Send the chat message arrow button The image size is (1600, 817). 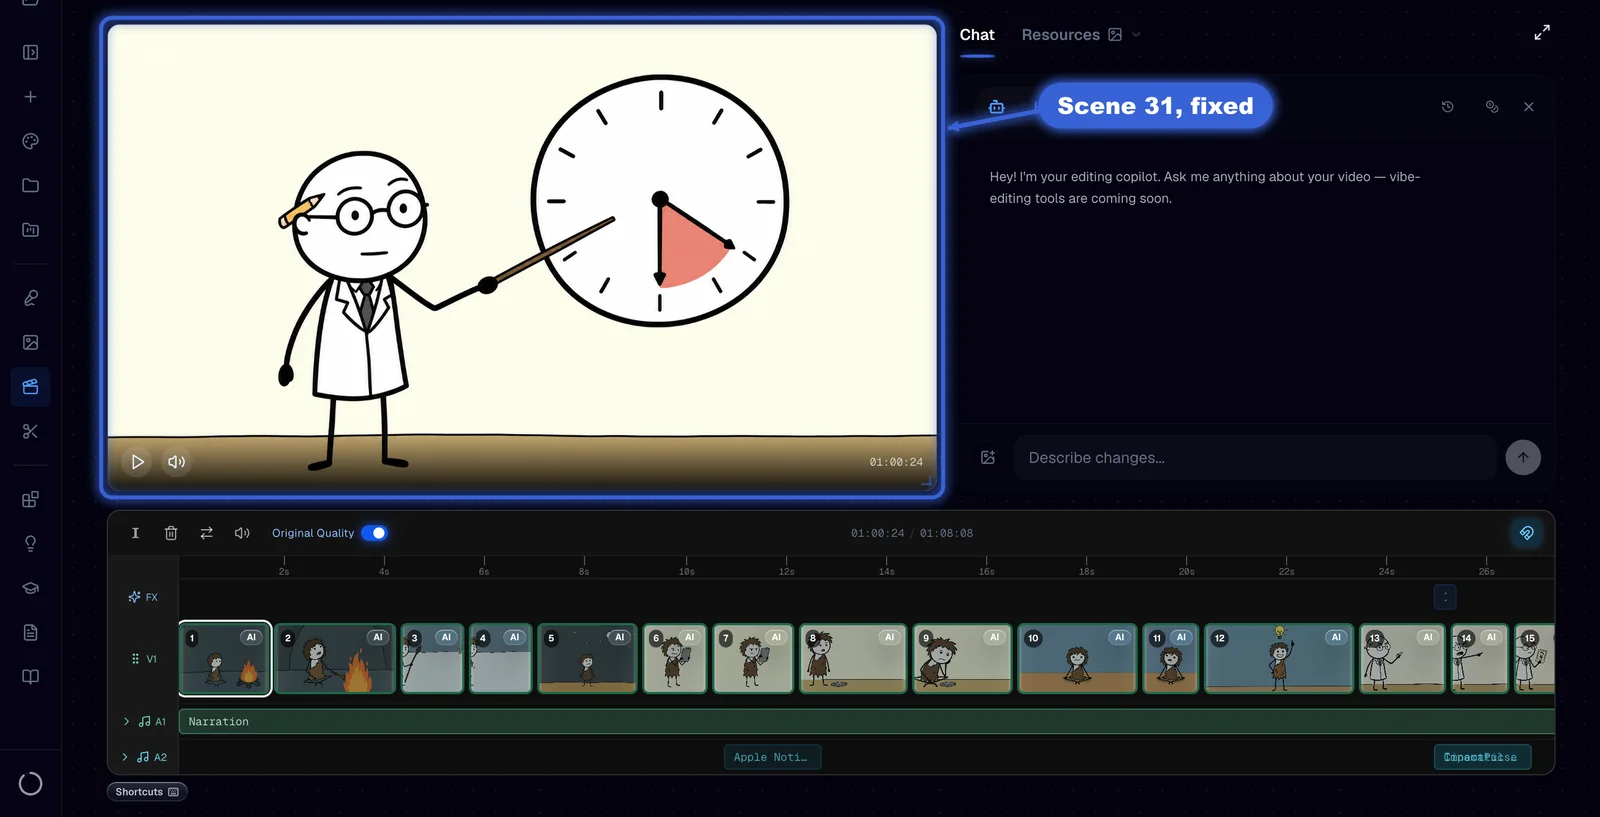[1523, 457]
